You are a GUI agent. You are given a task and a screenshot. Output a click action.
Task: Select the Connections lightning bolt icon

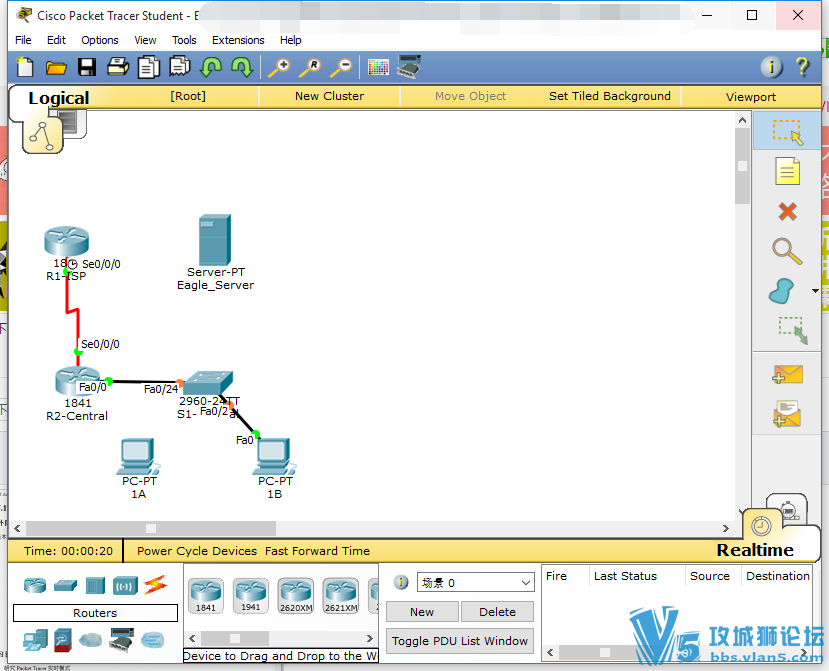[x=155, y=585]
